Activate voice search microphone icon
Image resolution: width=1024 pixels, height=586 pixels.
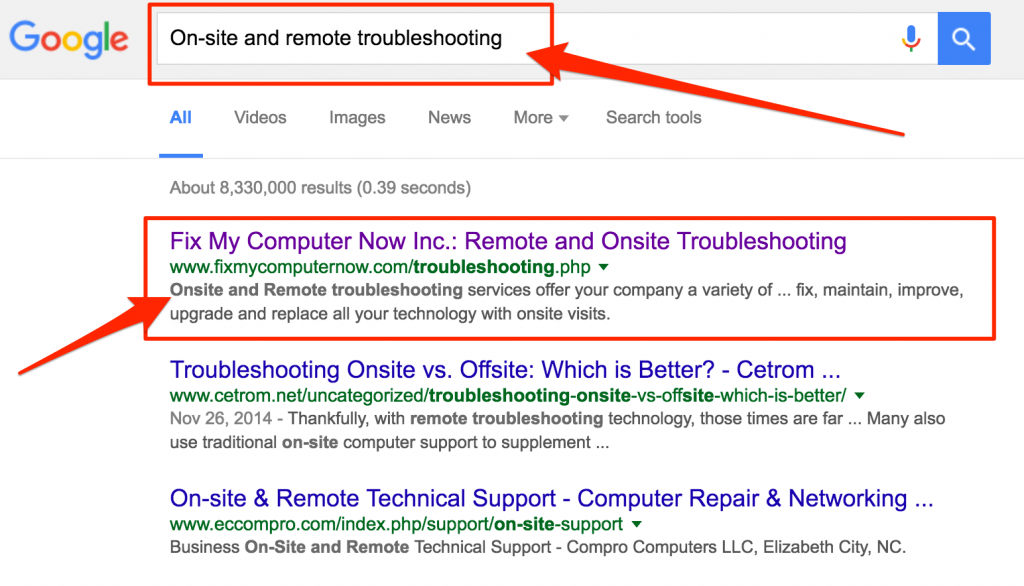click(911, 39)
